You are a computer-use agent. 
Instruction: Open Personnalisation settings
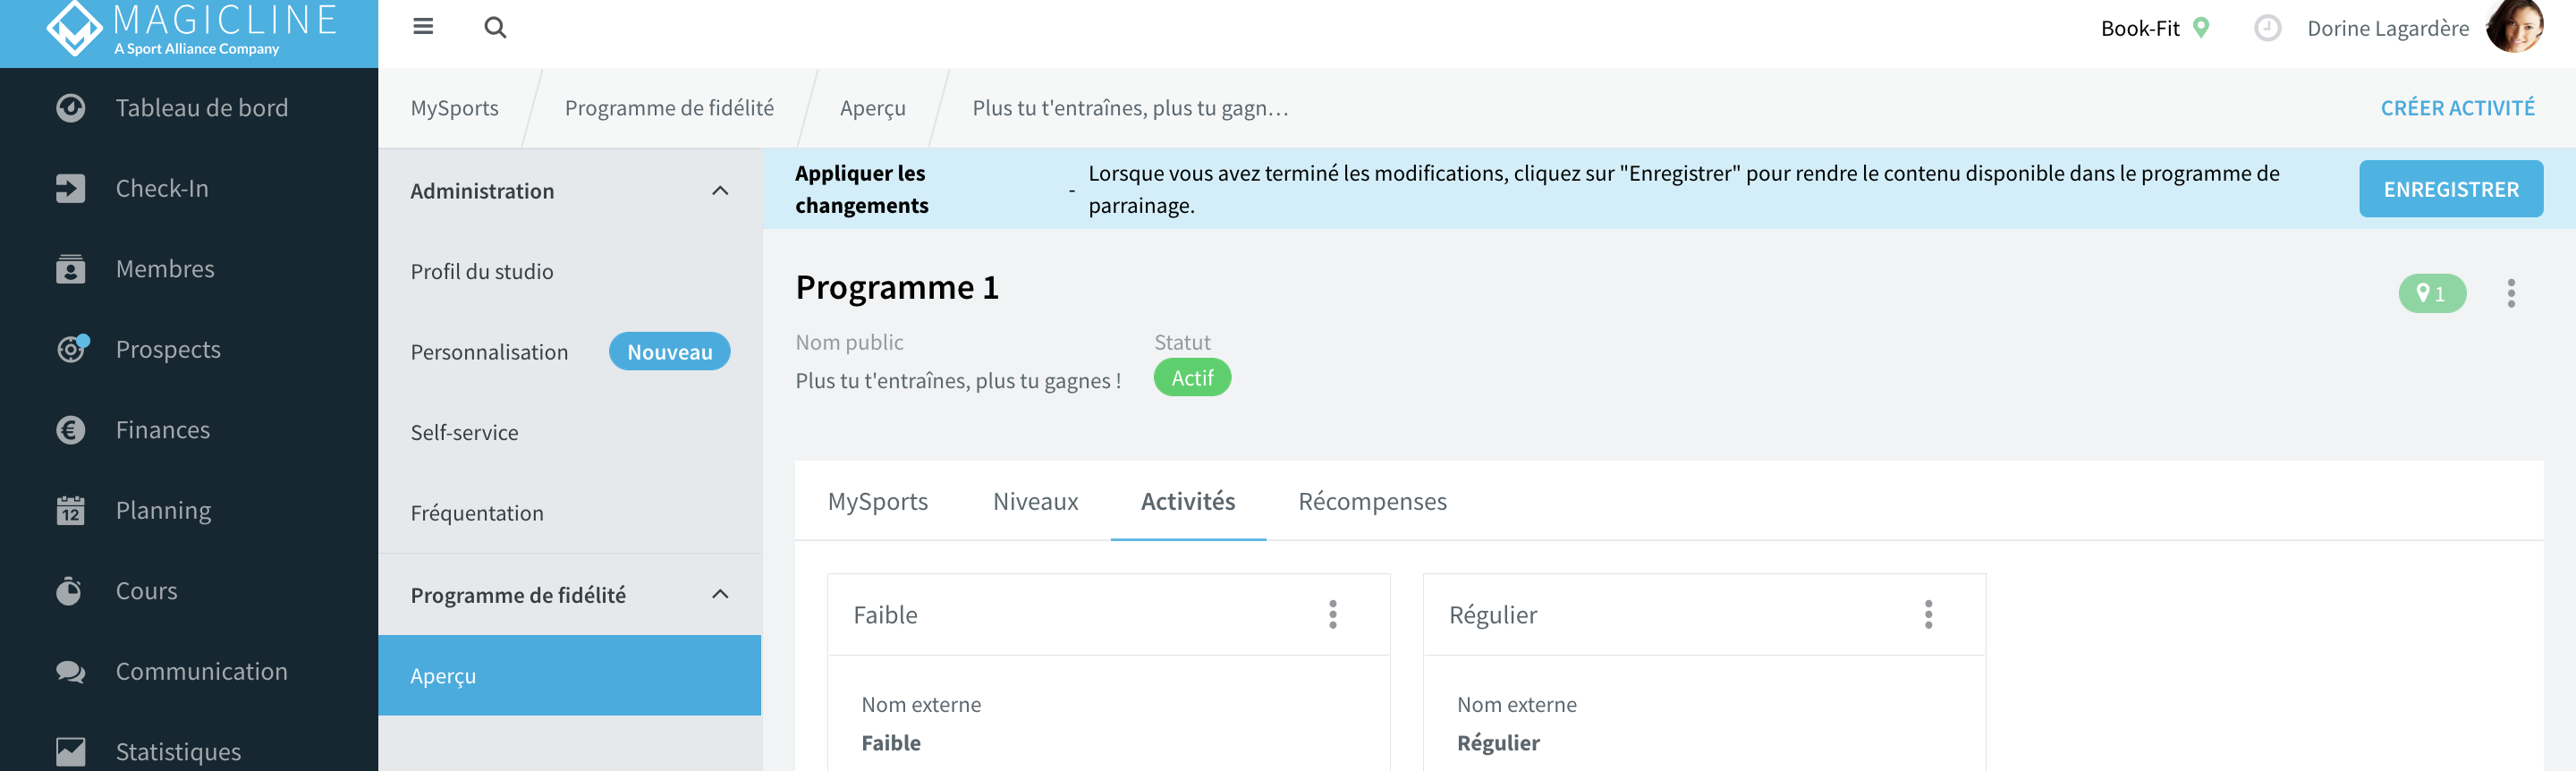click(489, 352)
